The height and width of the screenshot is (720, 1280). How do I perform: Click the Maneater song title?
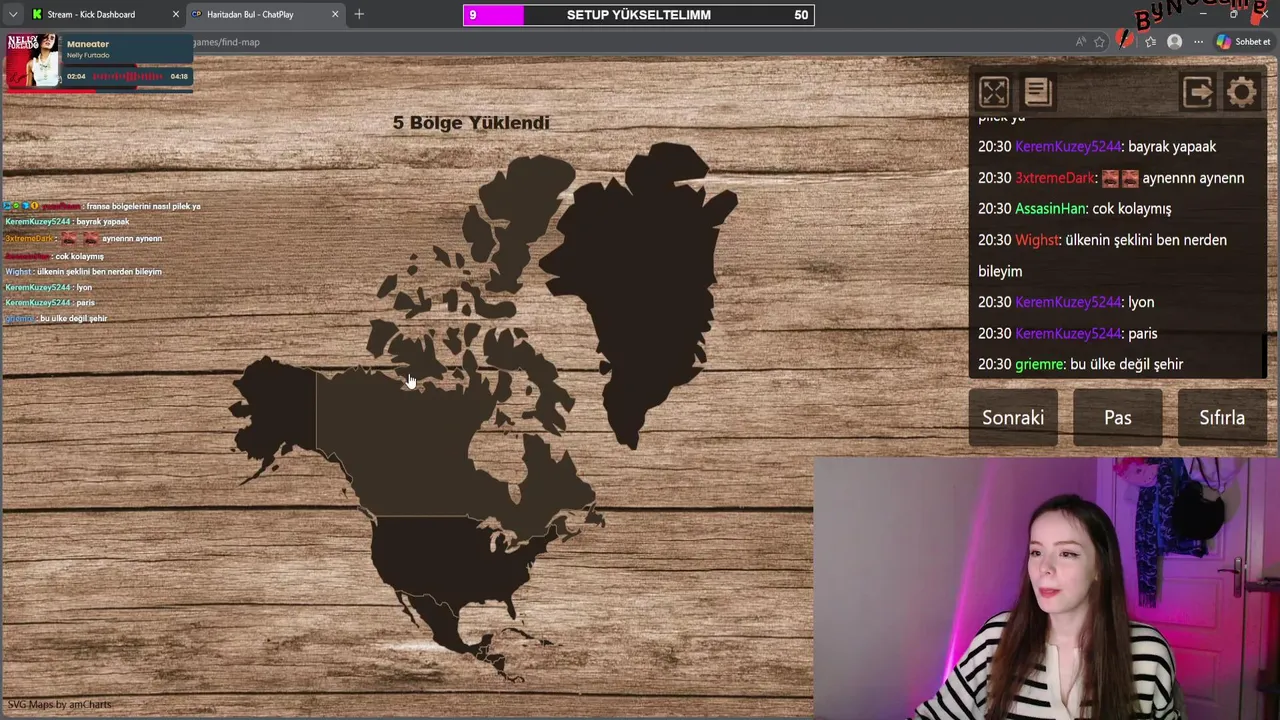(88, 44)
